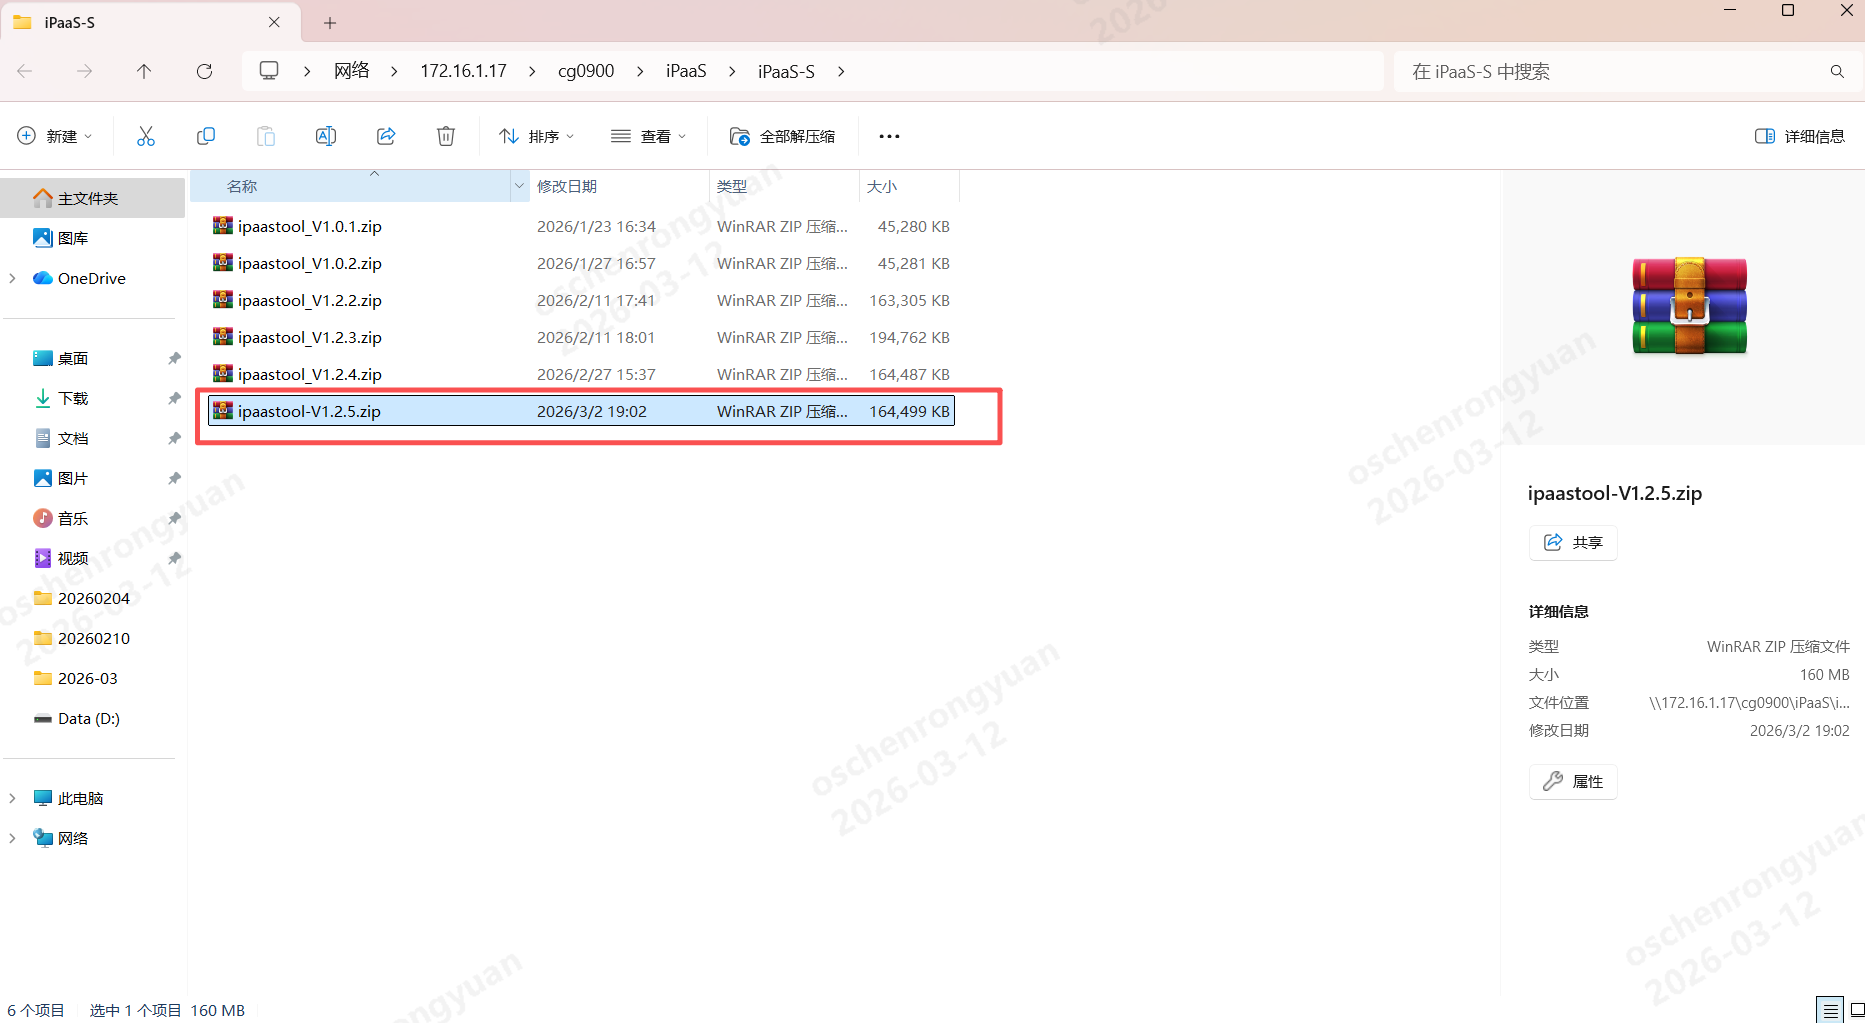Open a new tab with plus button

pos(330,22)
